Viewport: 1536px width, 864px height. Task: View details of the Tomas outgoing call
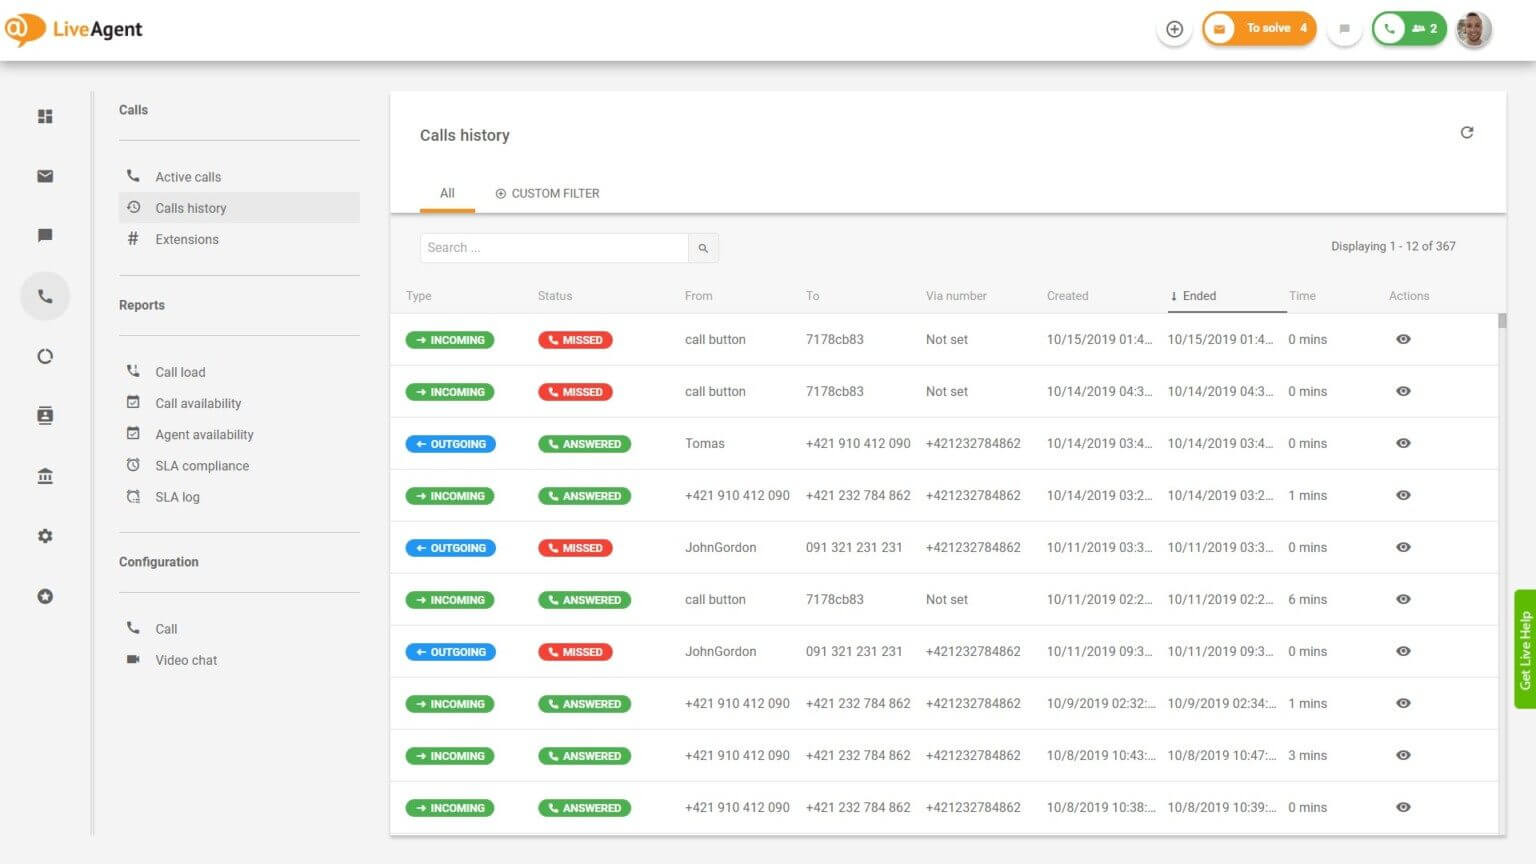coord(1403,444)
